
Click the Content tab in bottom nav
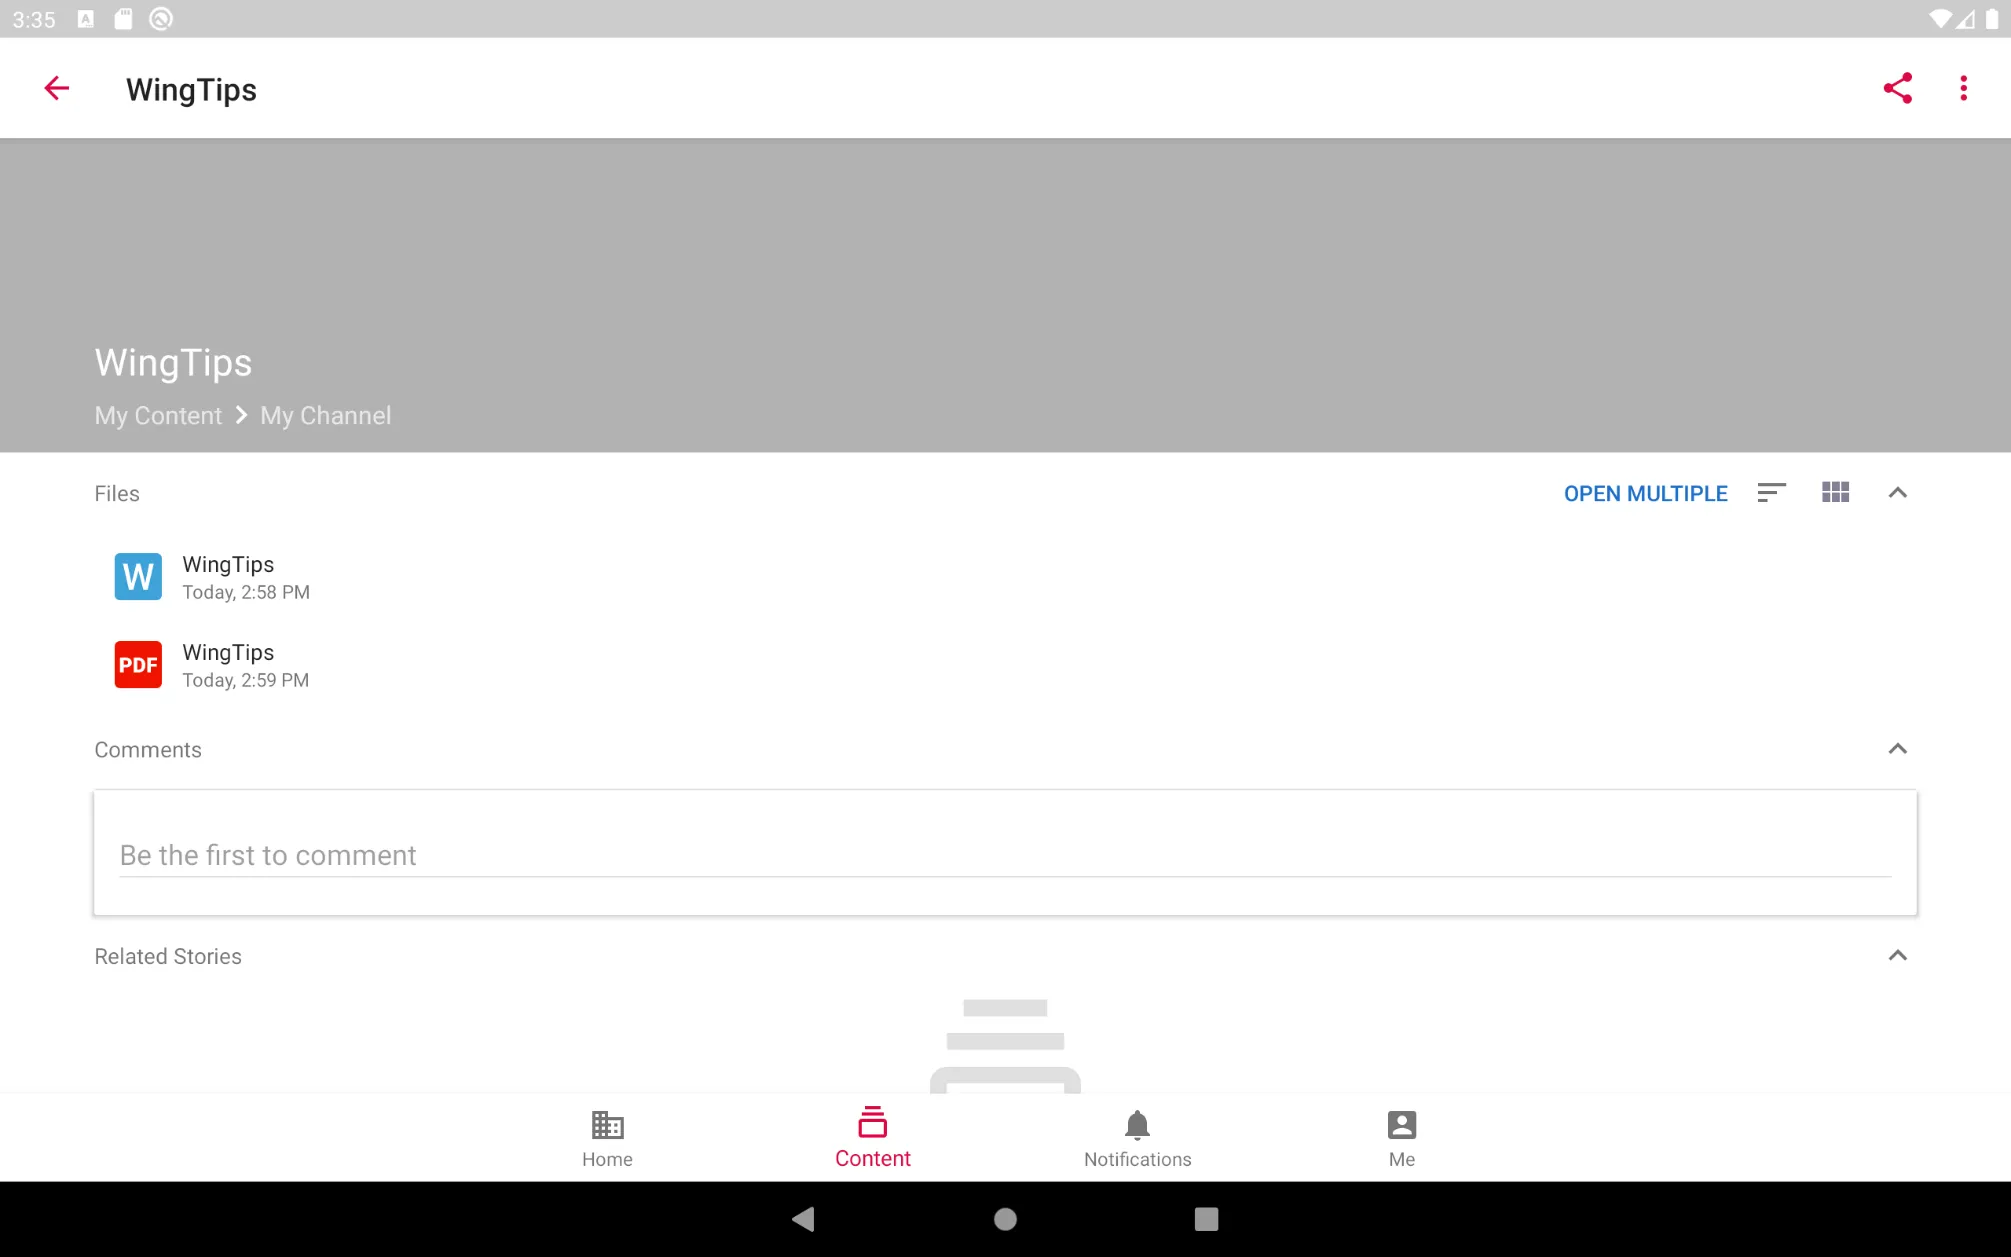click(874, 1137)
